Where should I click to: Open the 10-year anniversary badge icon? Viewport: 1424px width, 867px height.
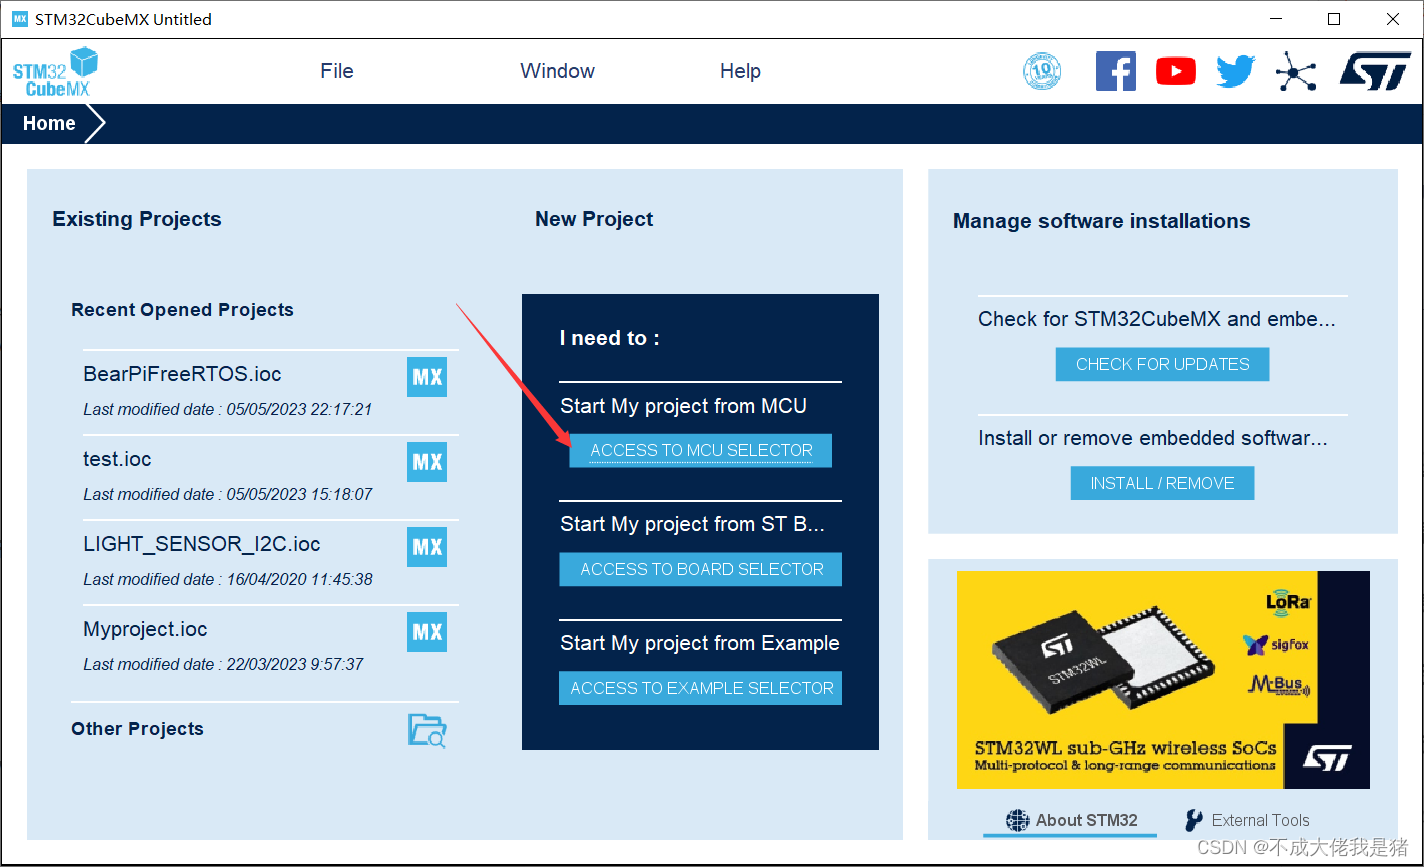click(1042, 72)
